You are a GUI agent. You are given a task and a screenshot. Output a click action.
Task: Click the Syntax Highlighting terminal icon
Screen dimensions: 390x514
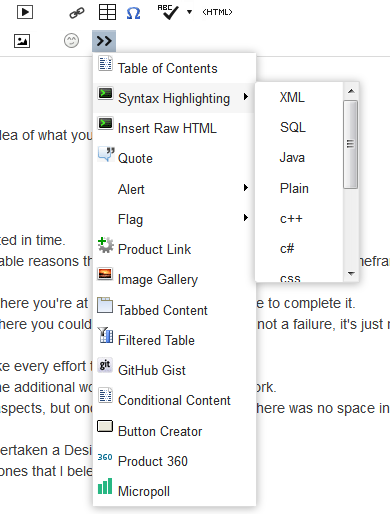pos(105,93)
